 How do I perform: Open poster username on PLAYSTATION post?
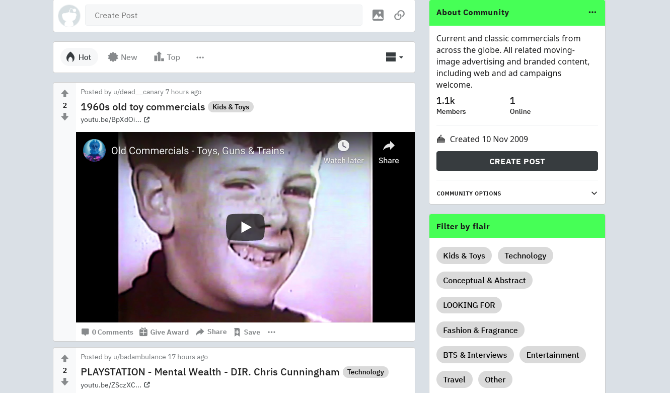[139, 356]
